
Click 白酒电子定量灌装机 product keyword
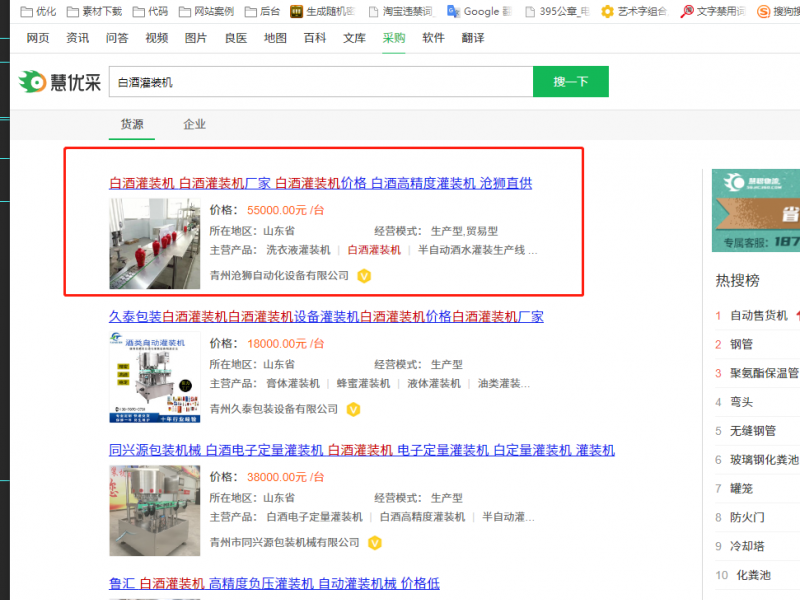tap(315, 517)
